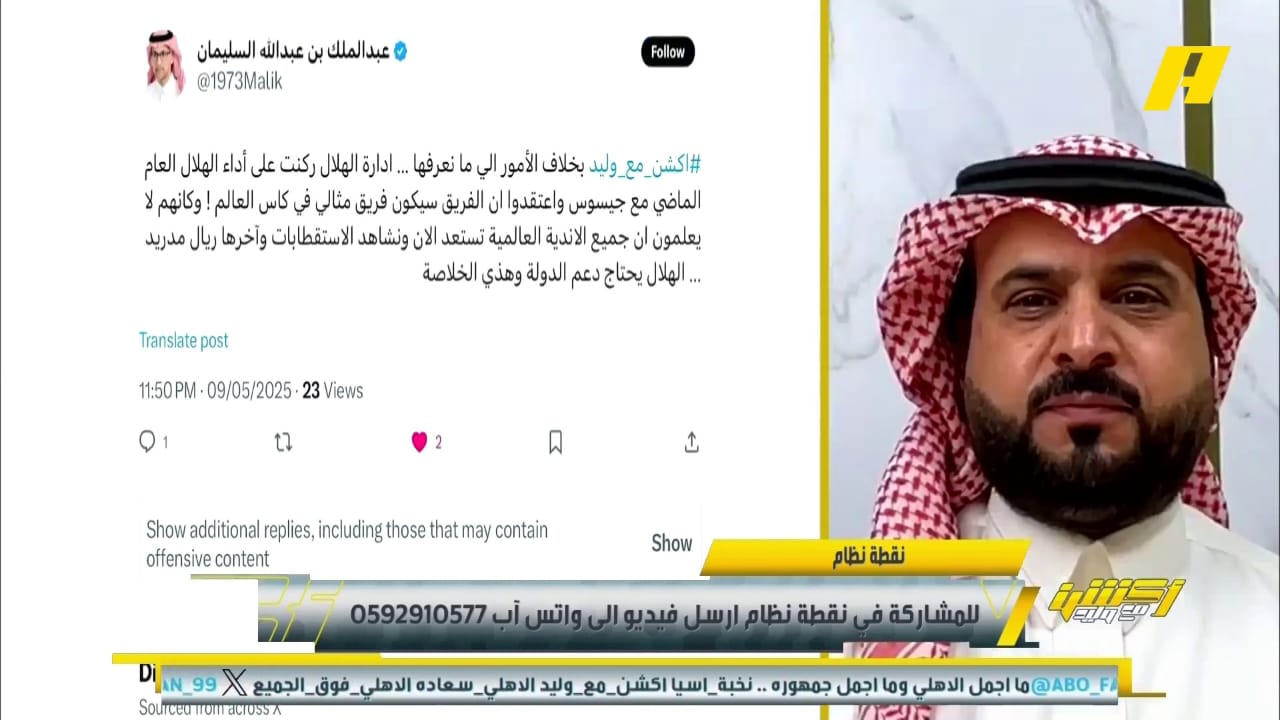Click the Follow button

coord(668,52)
